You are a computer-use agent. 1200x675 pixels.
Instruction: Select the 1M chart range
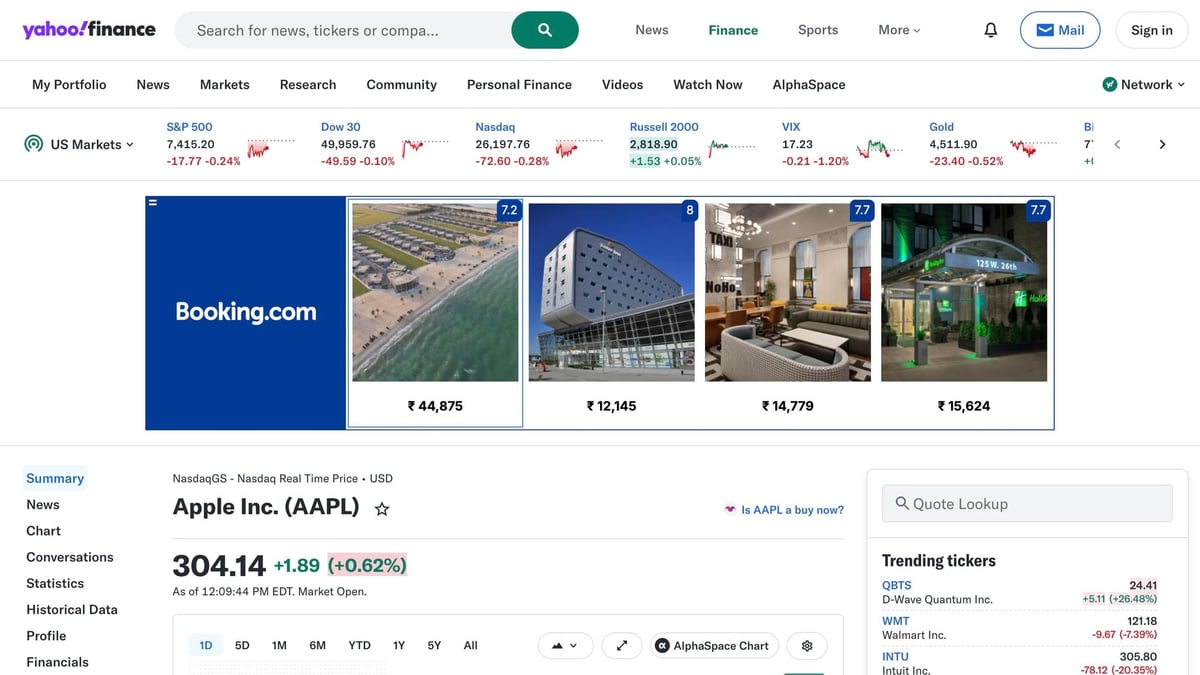tap(279, 646)
